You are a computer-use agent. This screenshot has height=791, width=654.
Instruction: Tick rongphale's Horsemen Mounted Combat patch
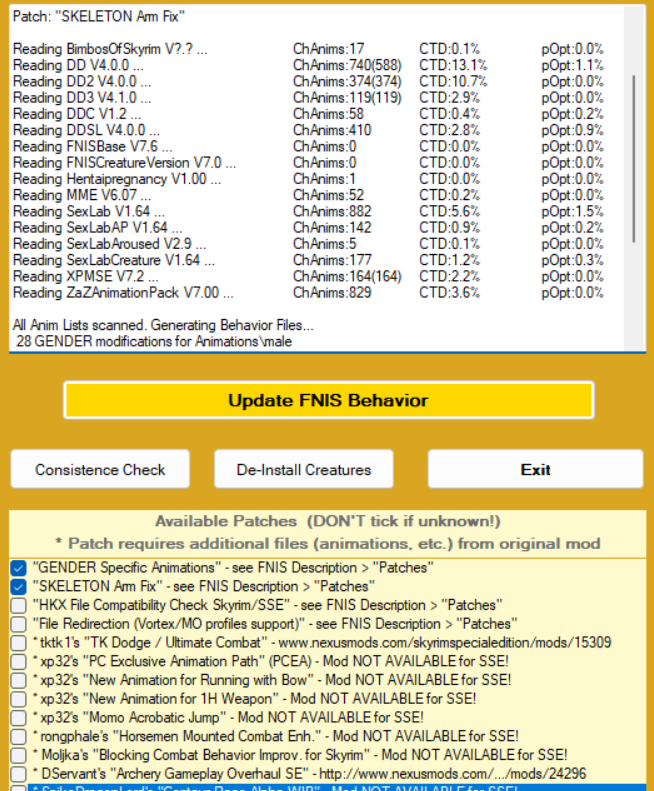[19, 736]
